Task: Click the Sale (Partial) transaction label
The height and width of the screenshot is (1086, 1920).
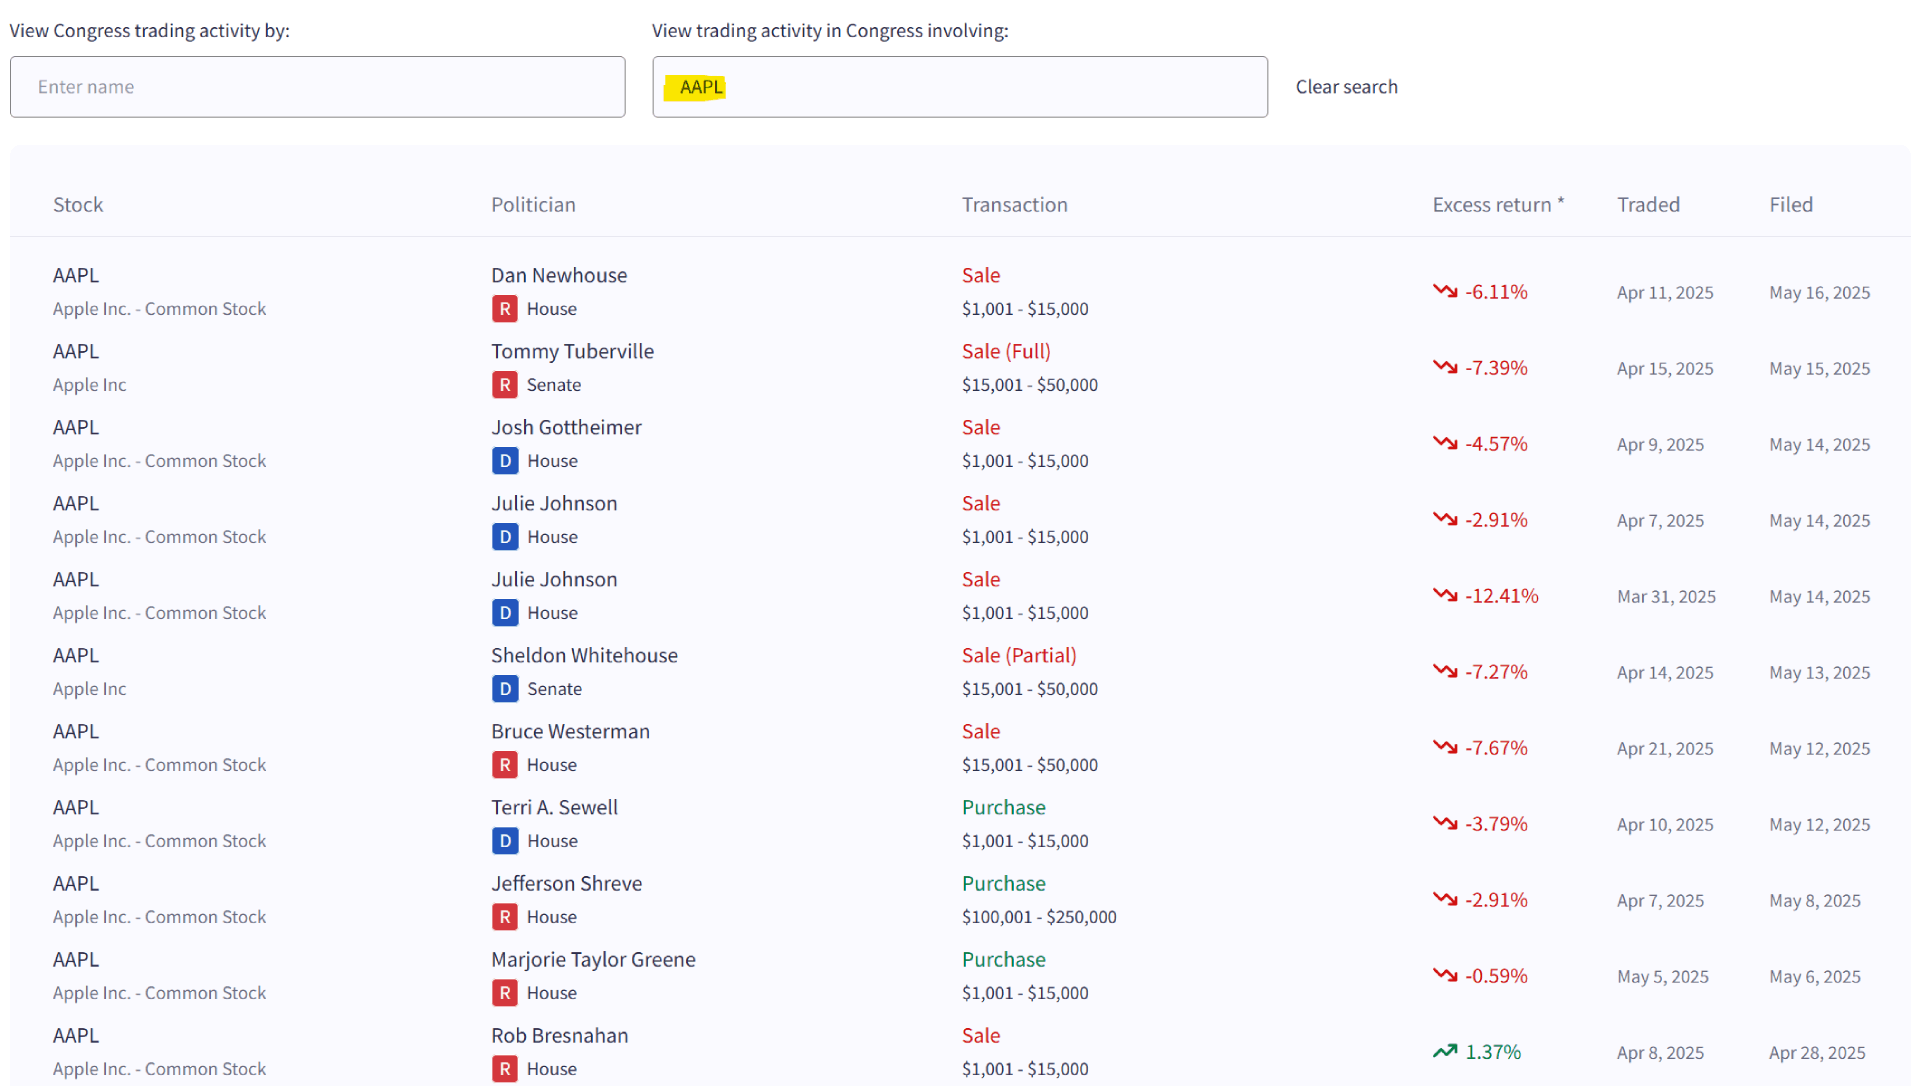Action: [1019, 655]
